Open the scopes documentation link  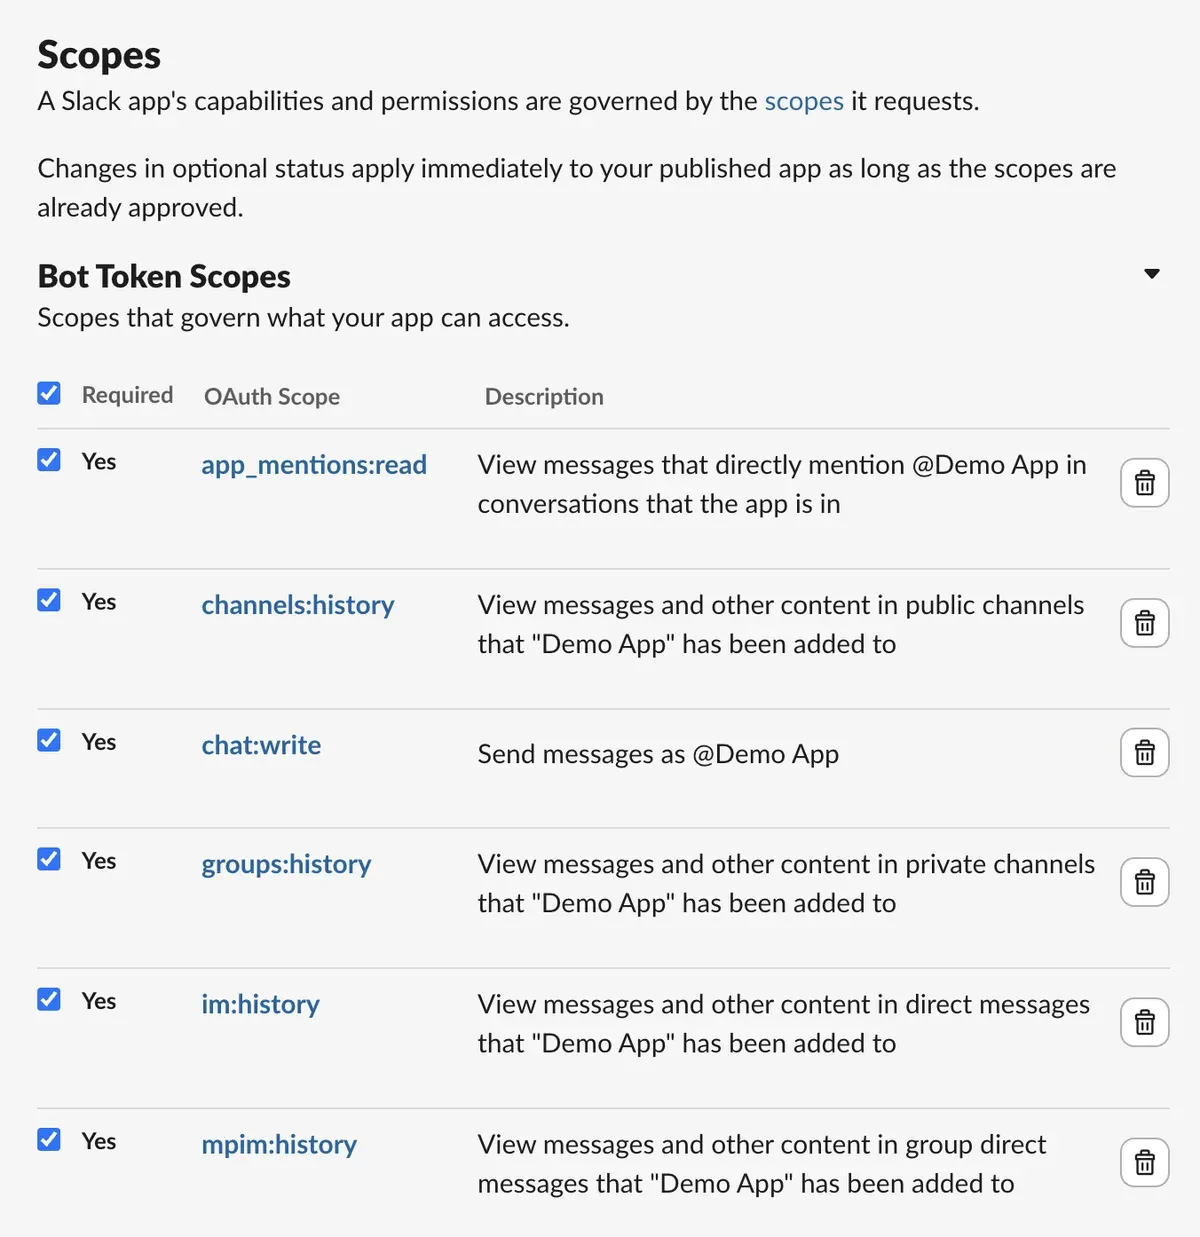804,101
